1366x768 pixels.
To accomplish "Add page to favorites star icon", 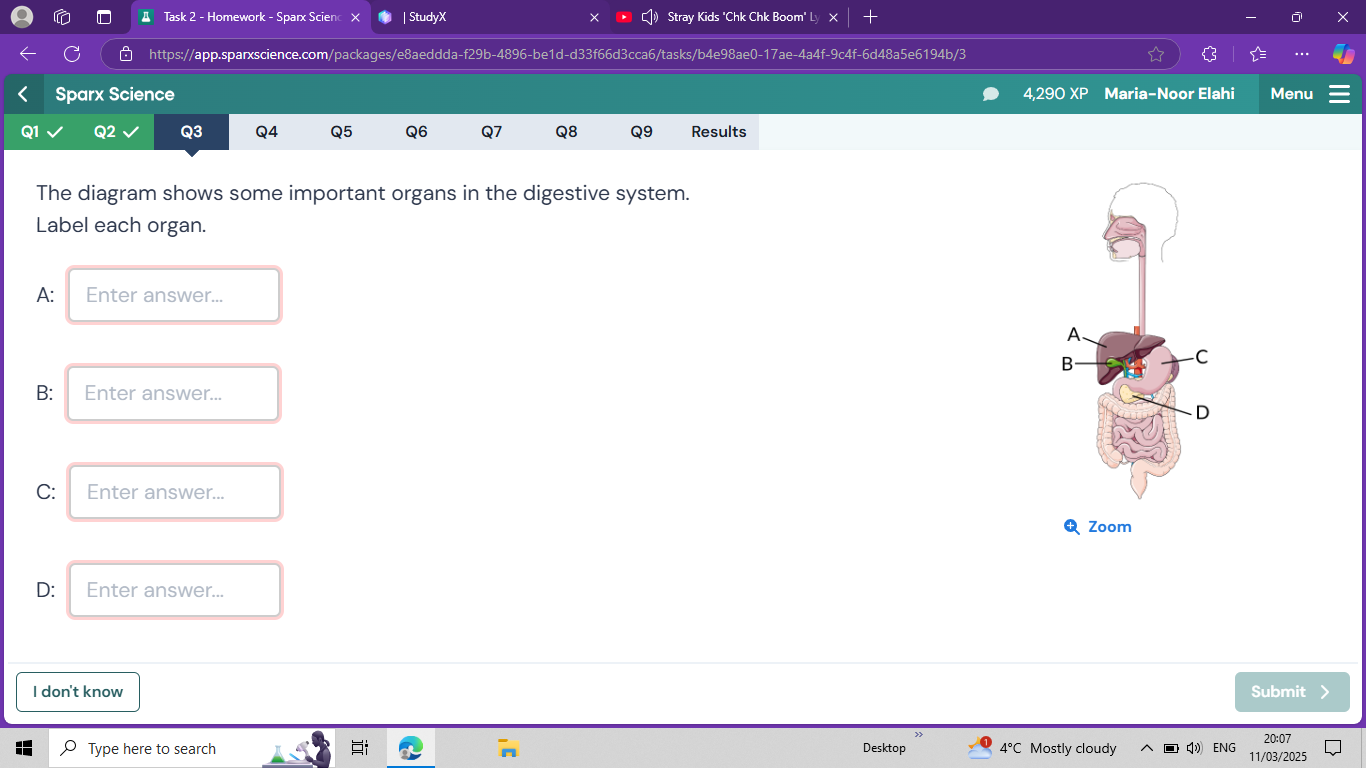I will tap(1156, 54).
